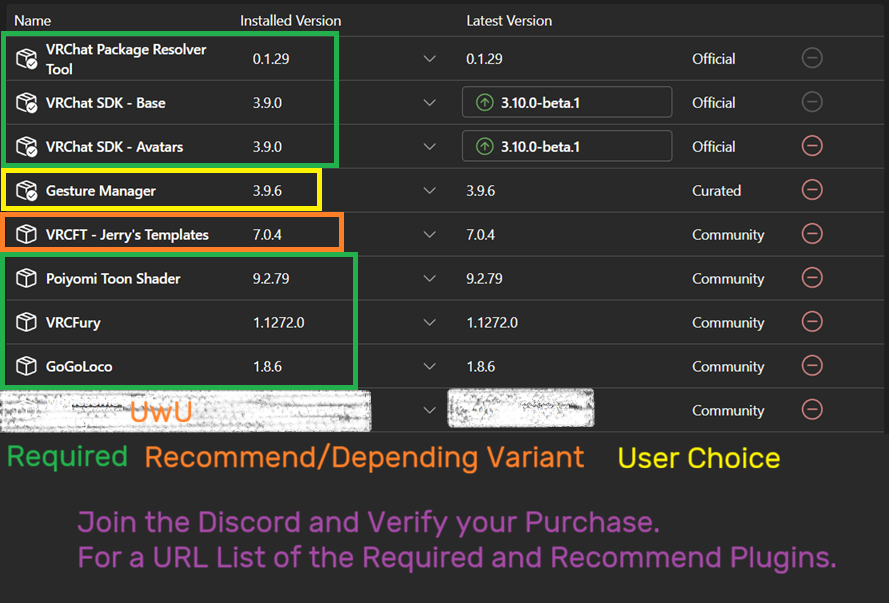Click installed version 9.2.79 of Poiyomi Toon Shader

[271, 279]
